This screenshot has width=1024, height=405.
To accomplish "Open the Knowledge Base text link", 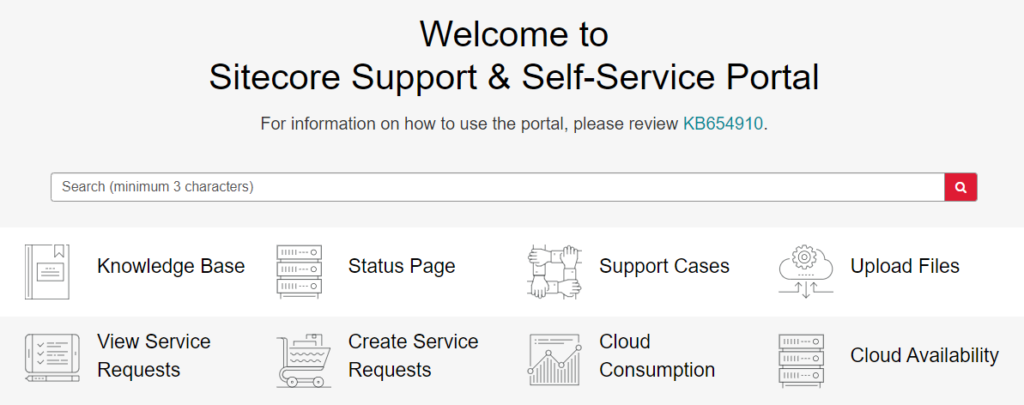I will (x=171, y=266).
